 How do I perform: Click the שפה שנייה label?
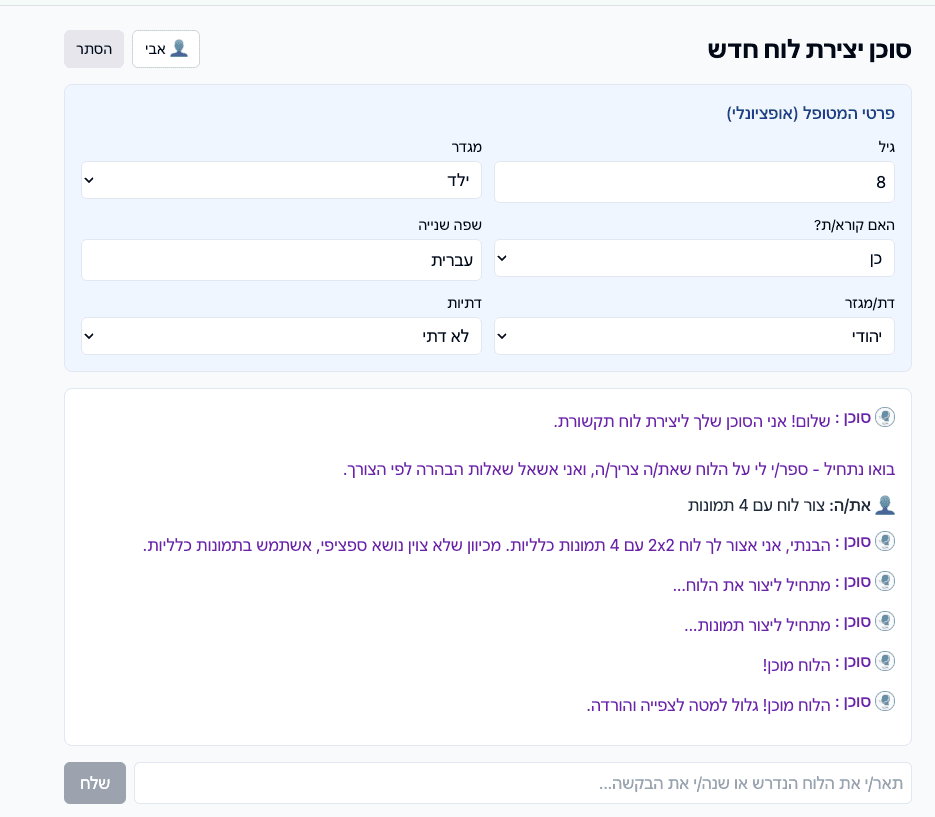[450, 225]
